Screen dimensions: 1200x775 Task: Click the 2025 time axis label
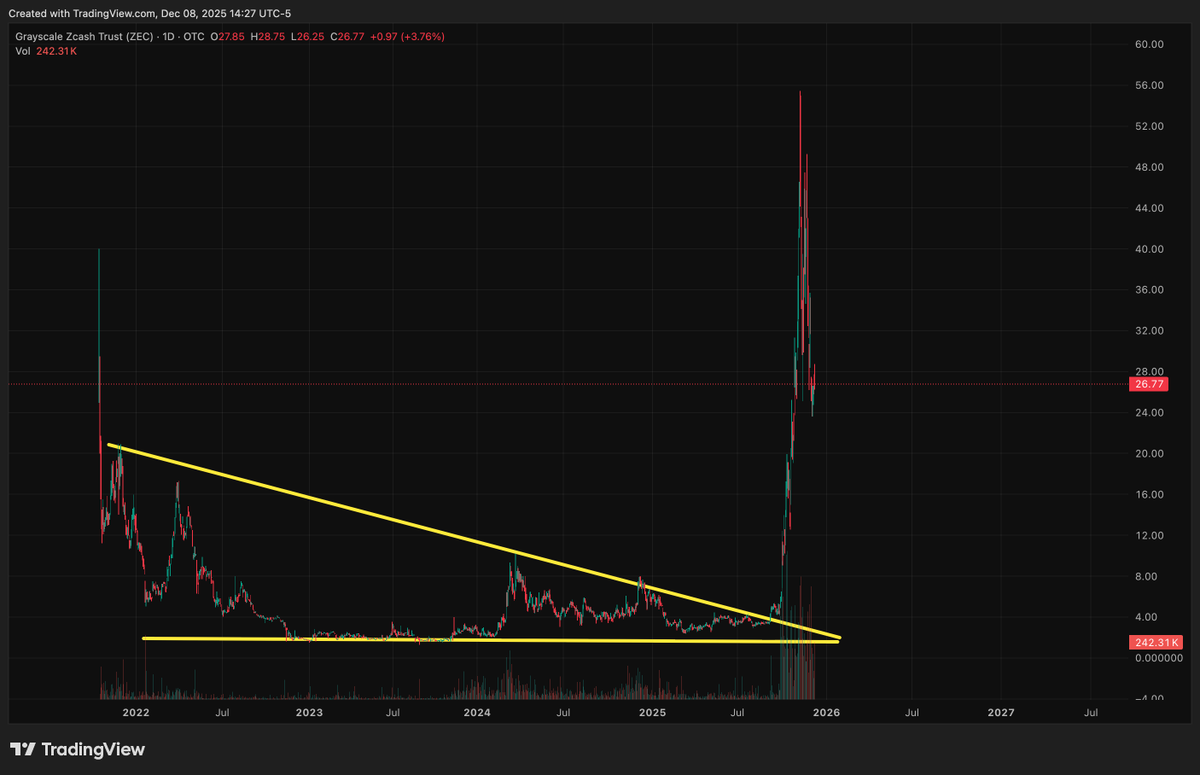point(652,712)
